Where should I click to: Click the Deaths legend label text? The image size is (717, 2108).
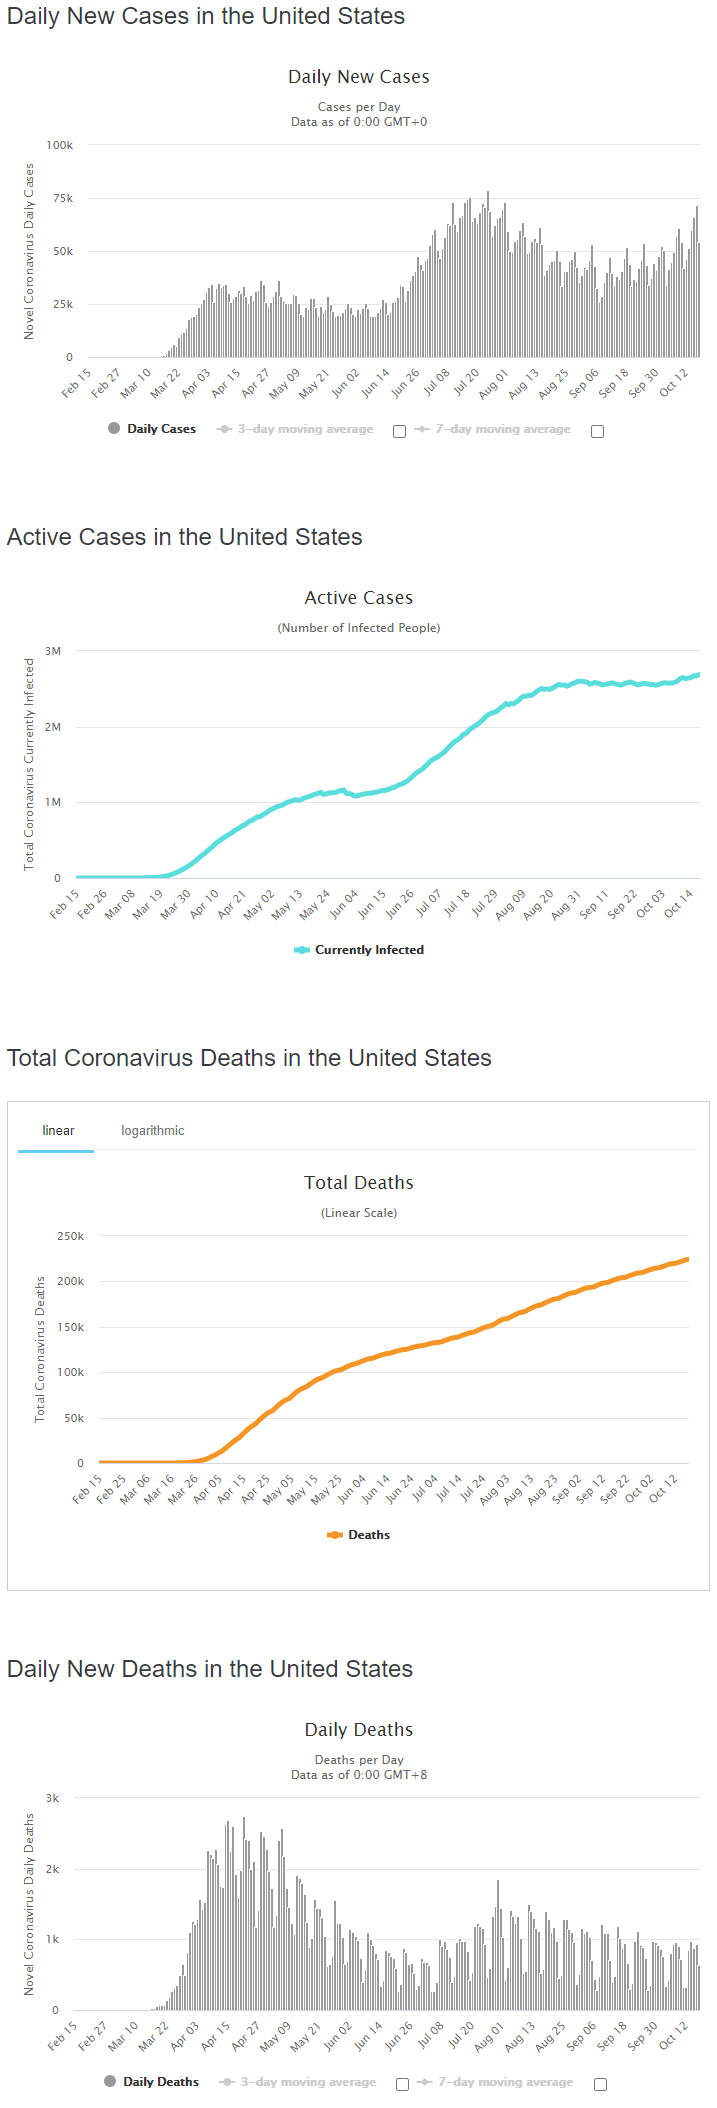[369, 1535]
